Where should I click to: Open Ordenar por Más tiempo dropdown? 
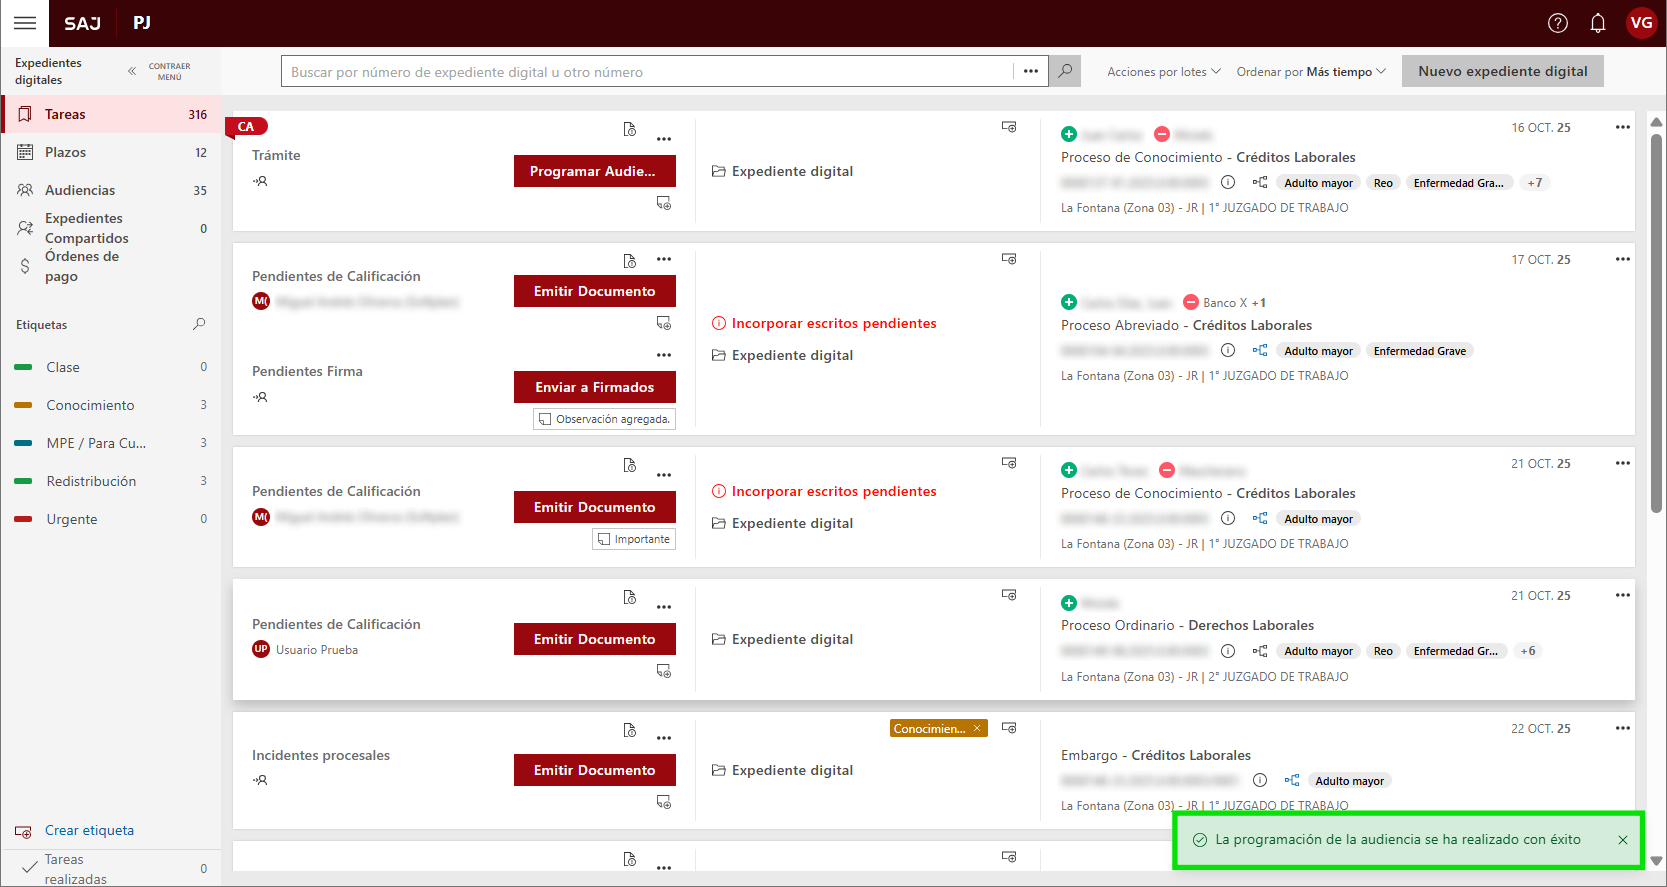[x=1310, y=72]
